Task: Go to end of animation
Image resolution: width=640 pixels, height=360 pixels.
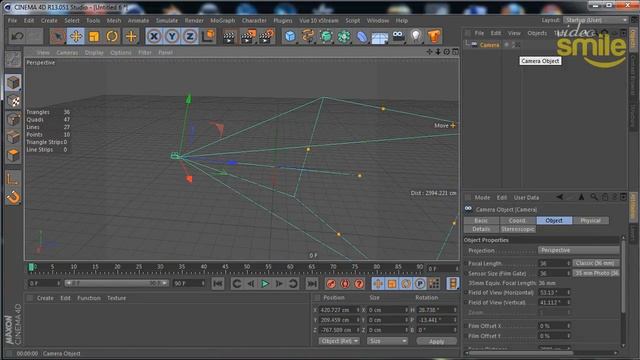Action: pyautogui.click(x=312, y=284)
